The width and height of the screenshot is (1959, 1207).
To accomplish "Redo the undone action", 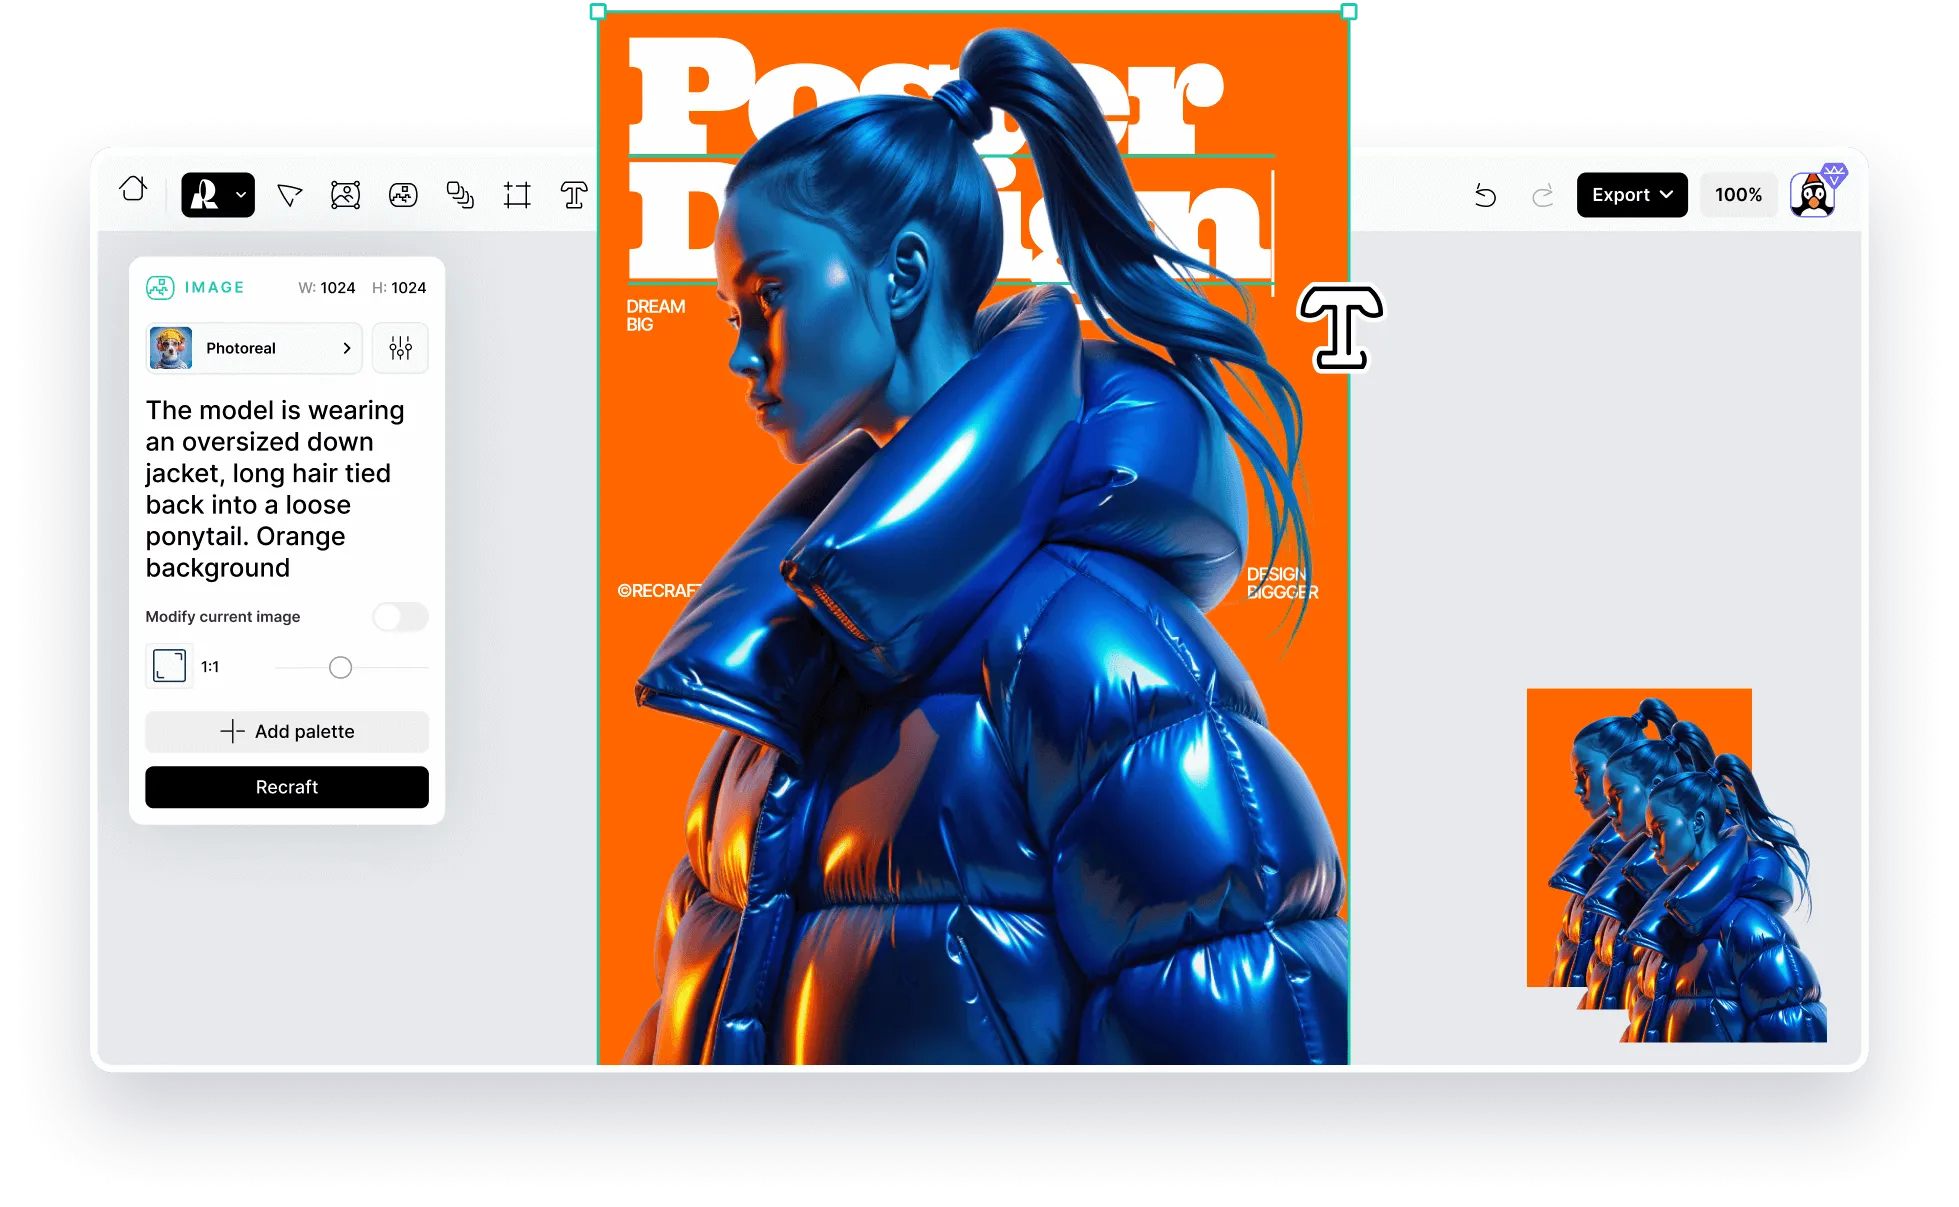I will click(x=1542, y=195).
